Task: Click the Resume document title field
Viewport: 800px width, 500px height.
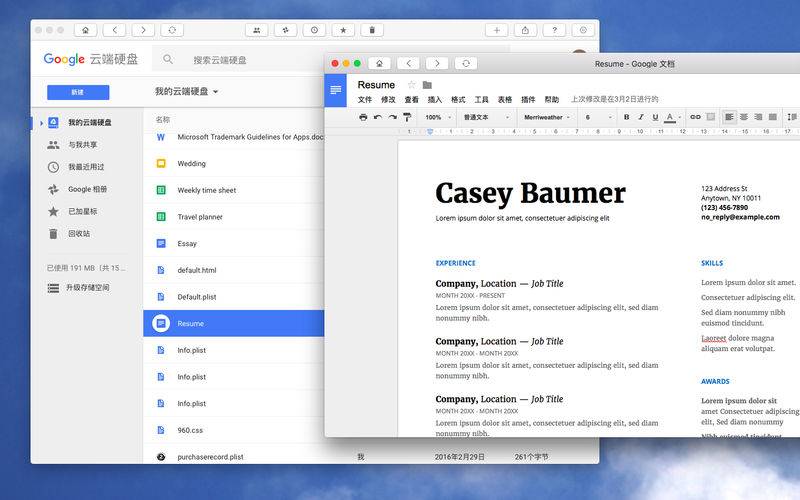Action: coord(376,85)
